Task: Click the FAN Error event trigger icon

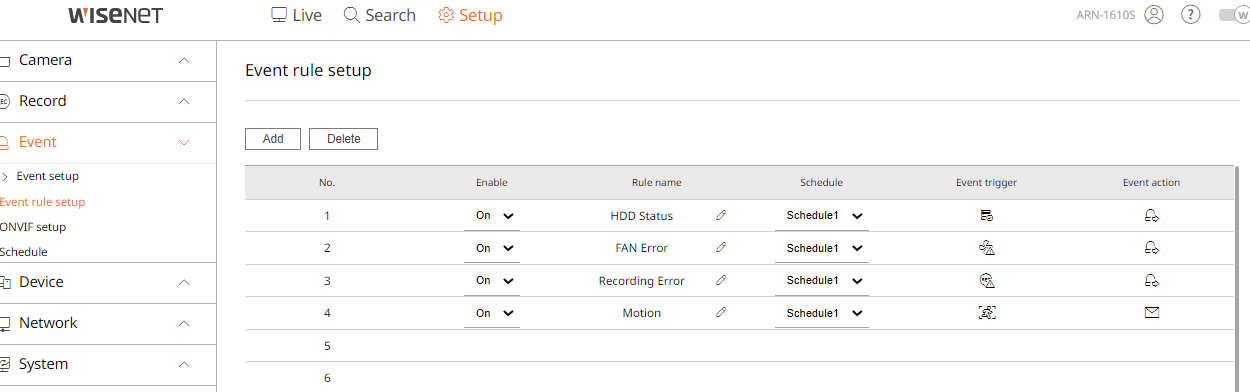Action: point(986,248)
